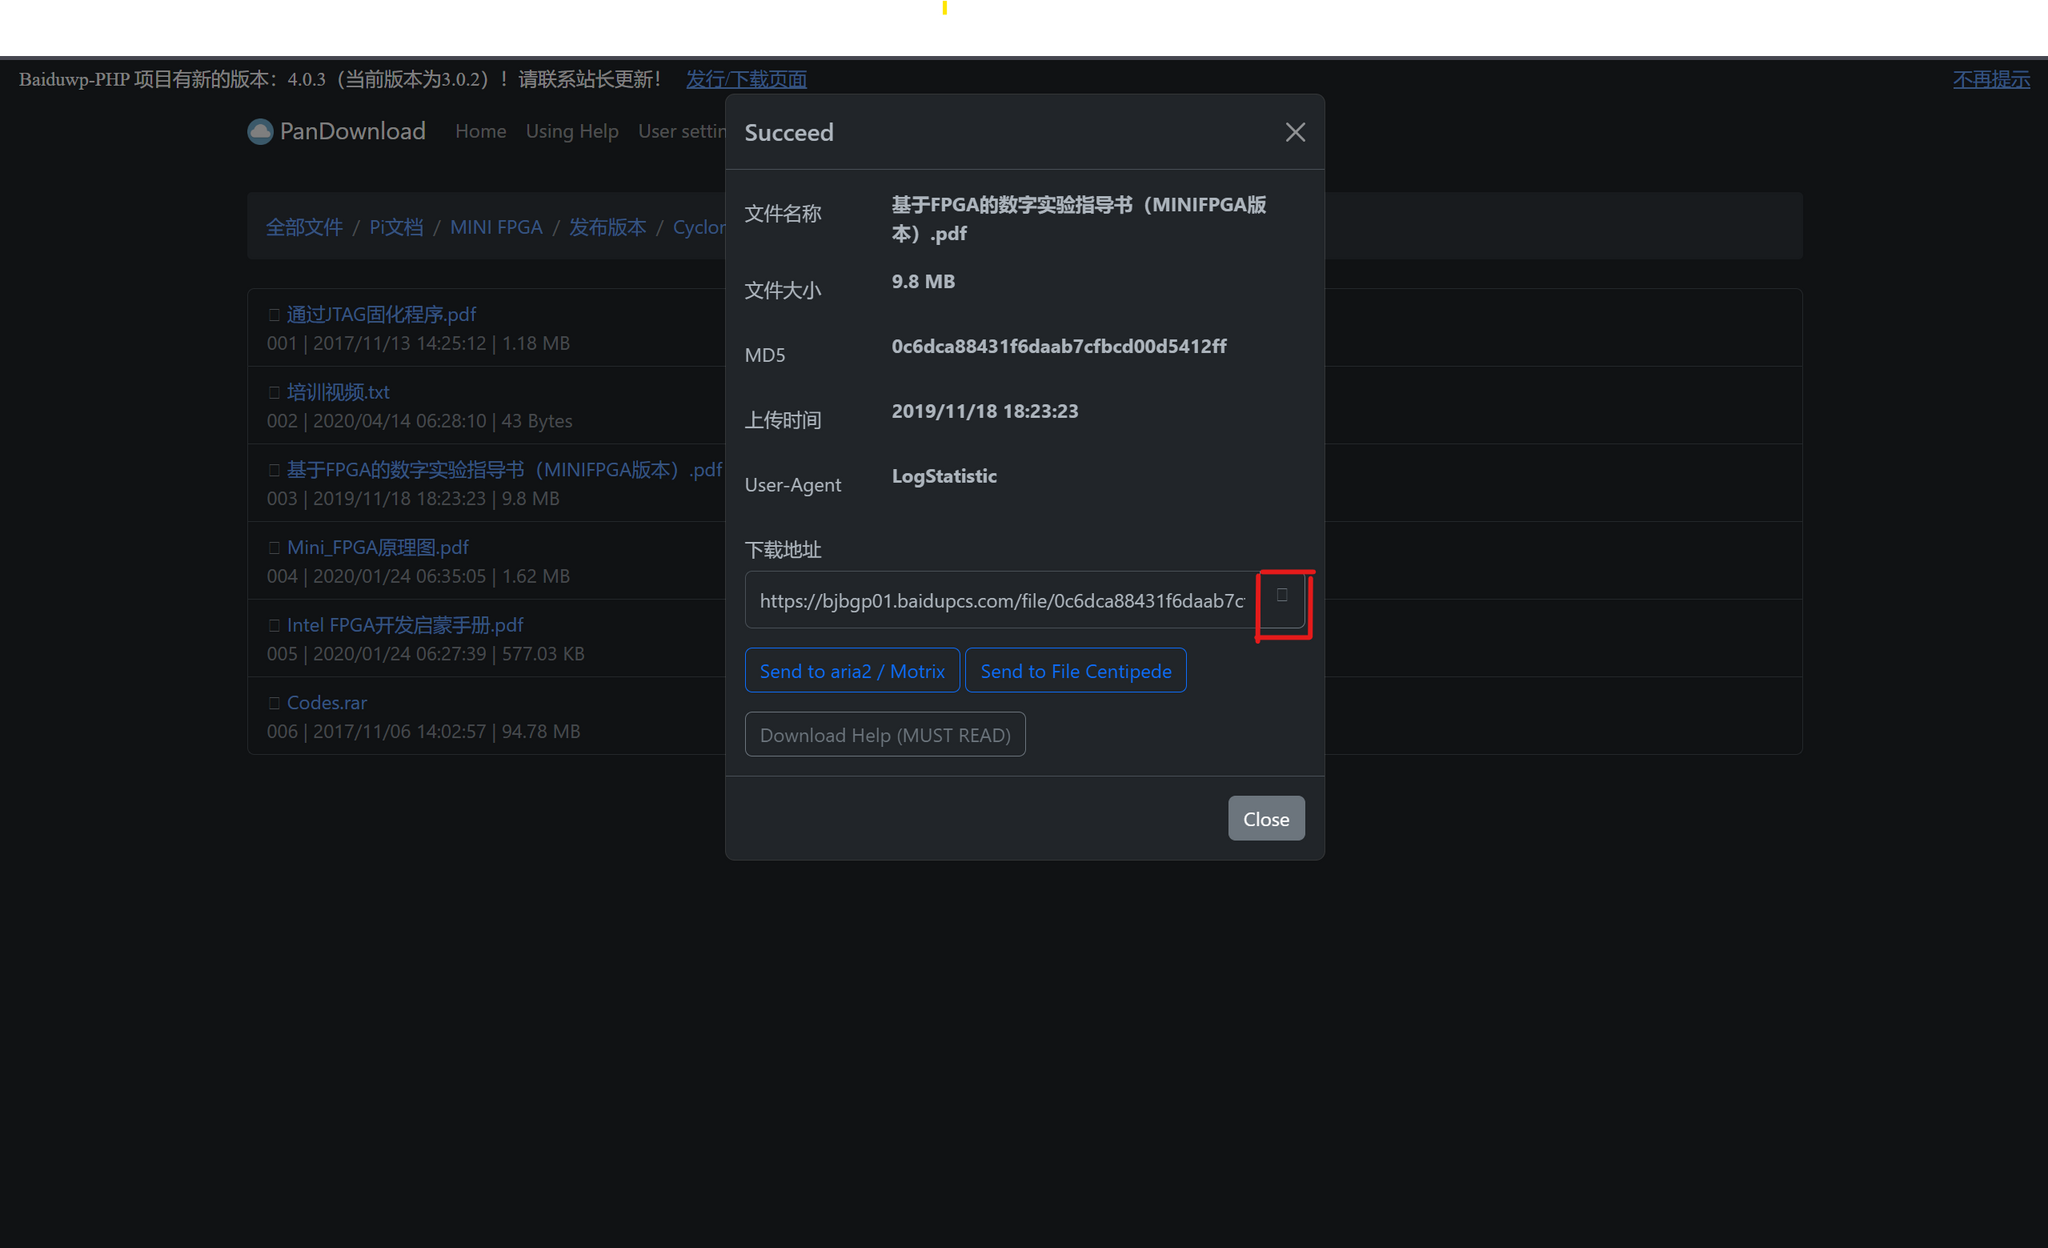Go to the Home nav item
2048x1248 pixels.
pyautogui.click(x=481, y=131)
